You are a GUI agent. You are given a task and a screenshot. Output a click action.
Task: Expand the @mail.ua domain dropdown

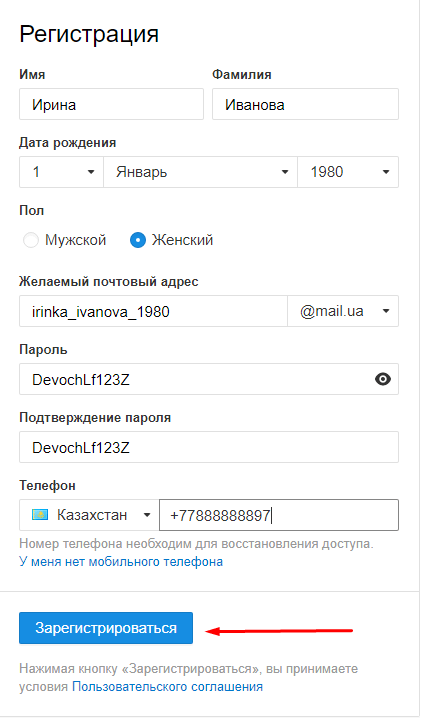(x=343, y=311)
